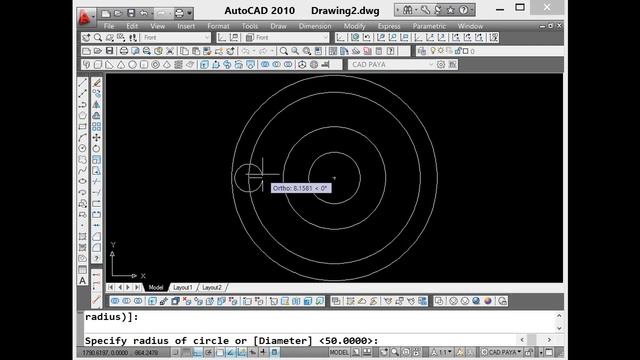Open the layer control dropdown showing 0
The width and height of the screenshot is (640, 360).
pyautogui.click(x=490, y=51)
